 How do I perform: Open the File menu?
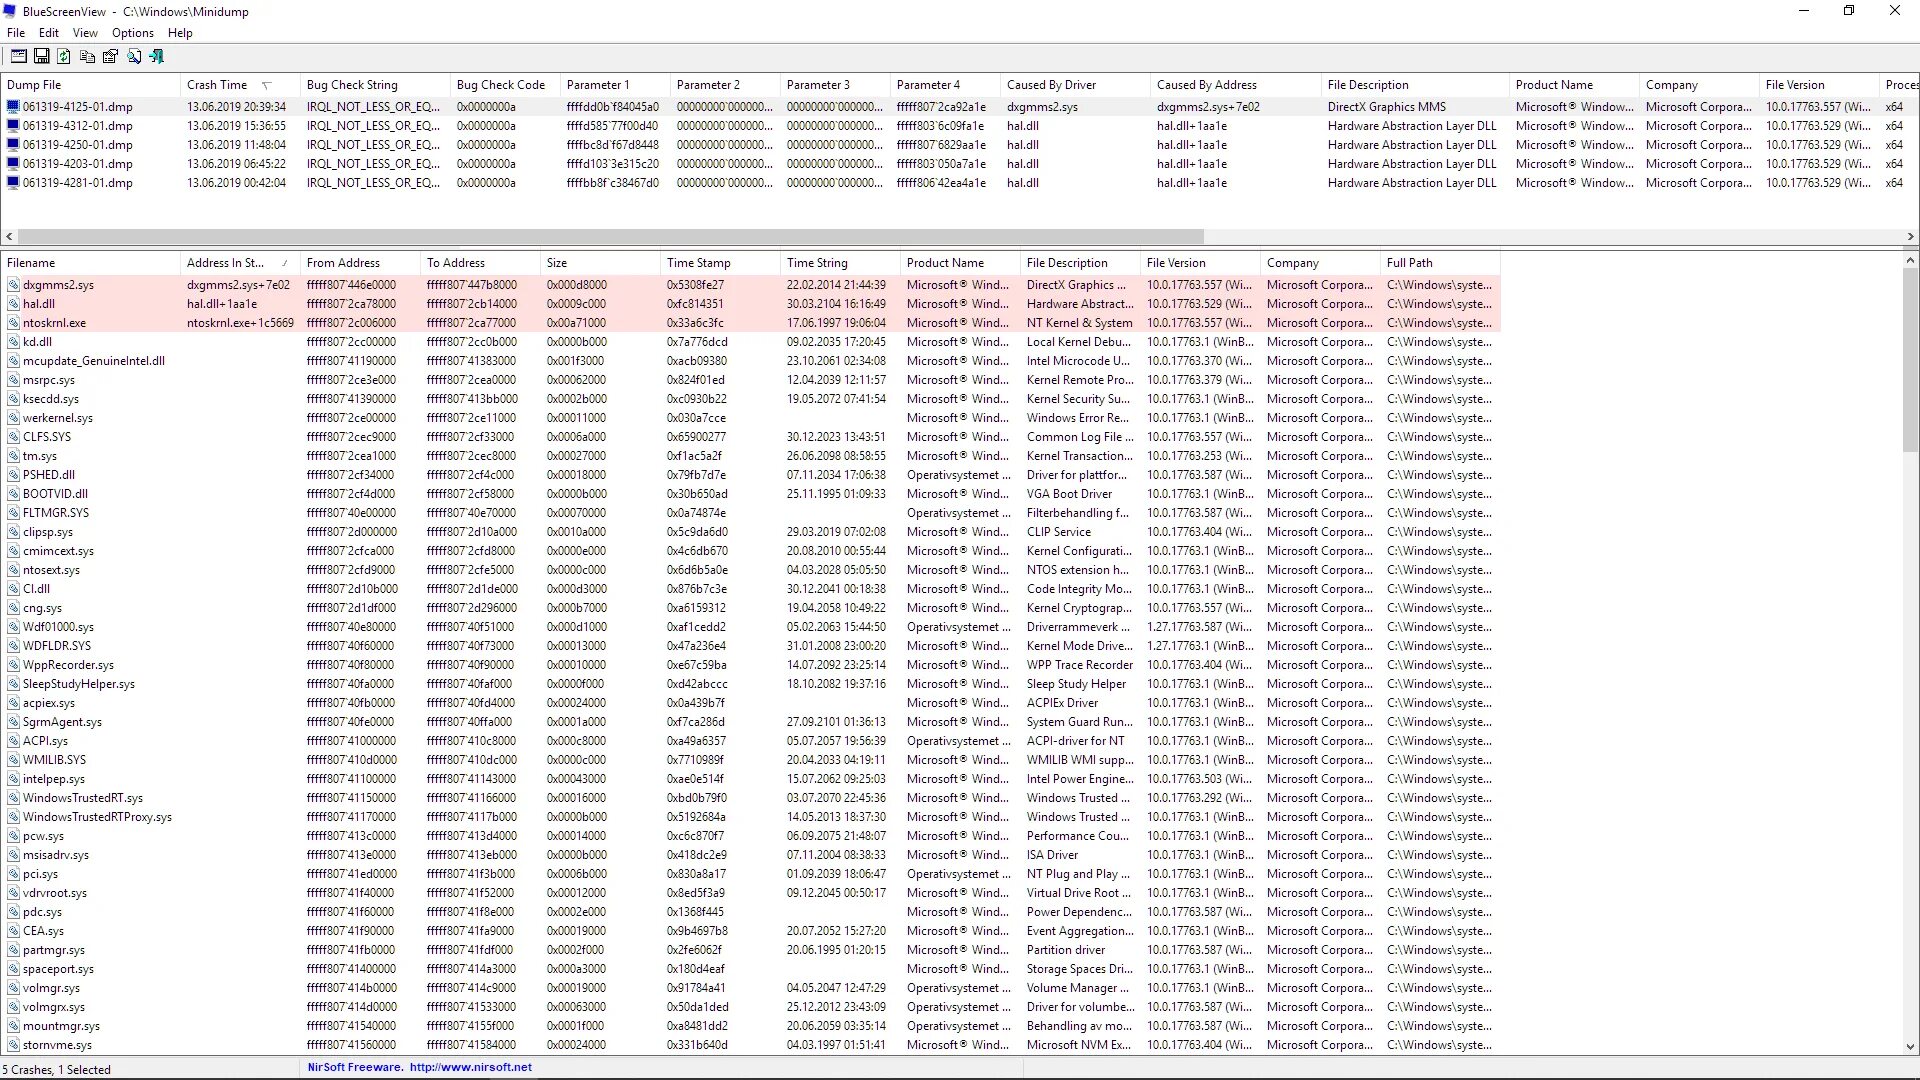(16, 33)
